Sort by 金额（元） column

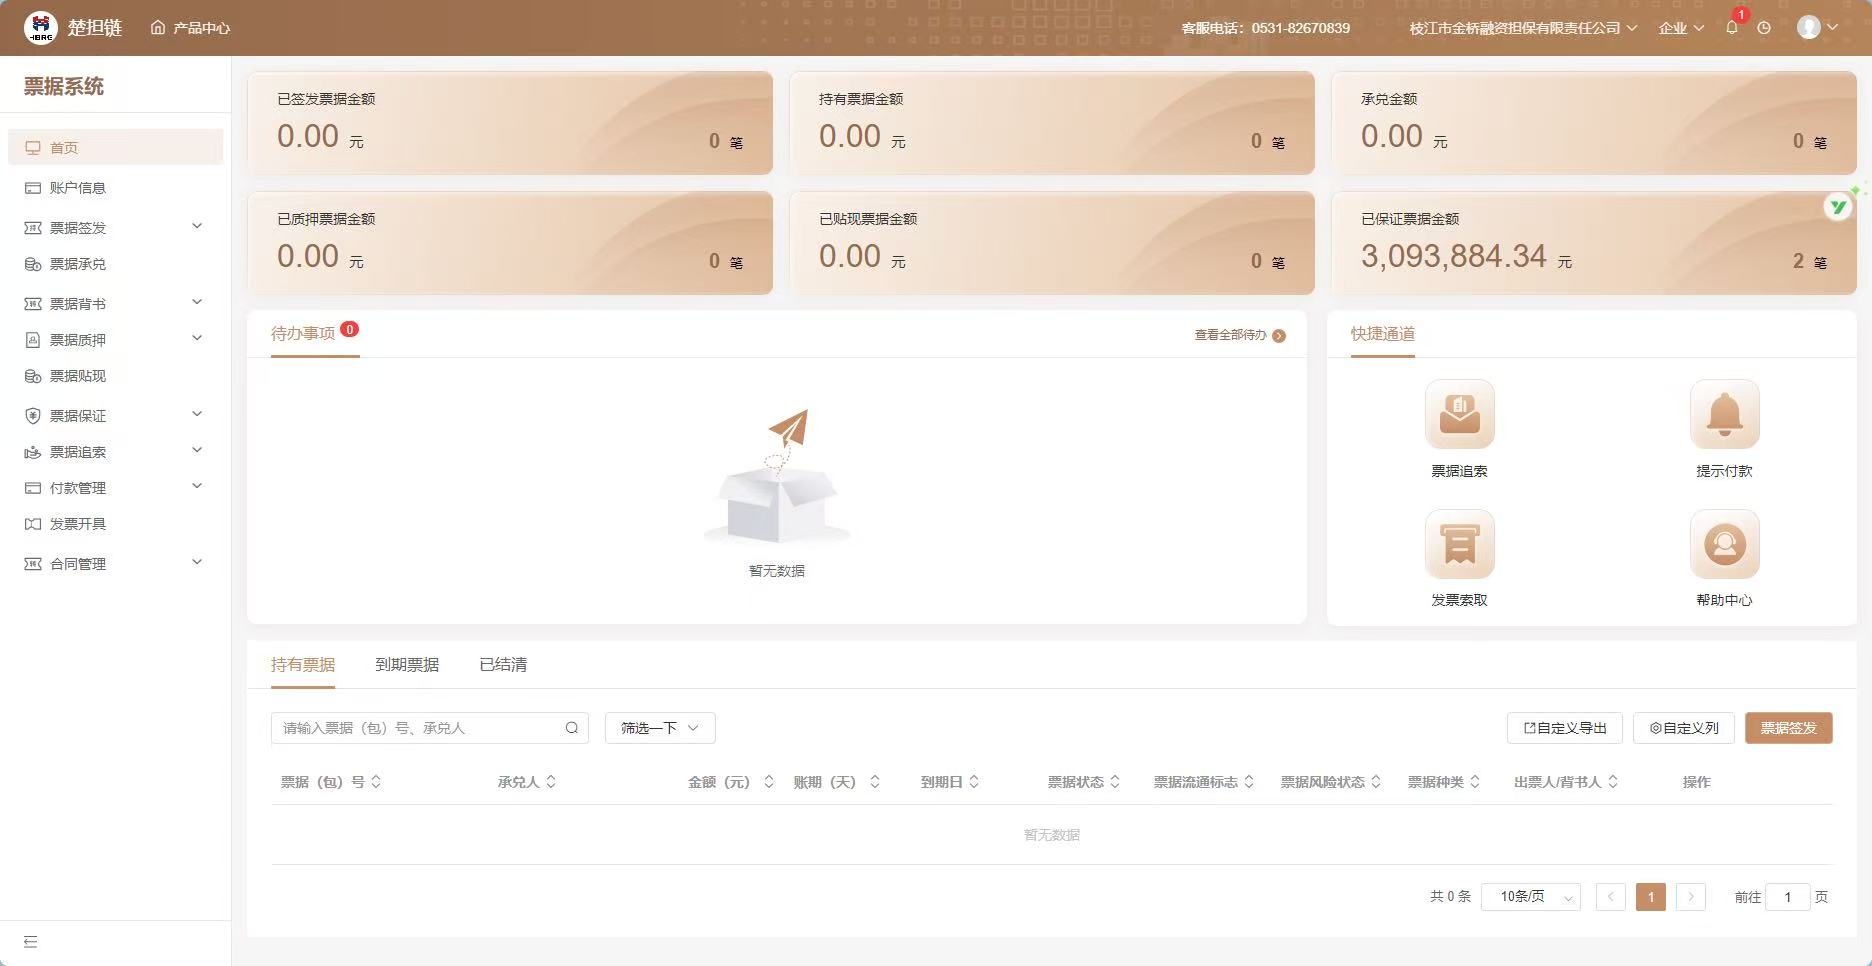tap(768, 782)
